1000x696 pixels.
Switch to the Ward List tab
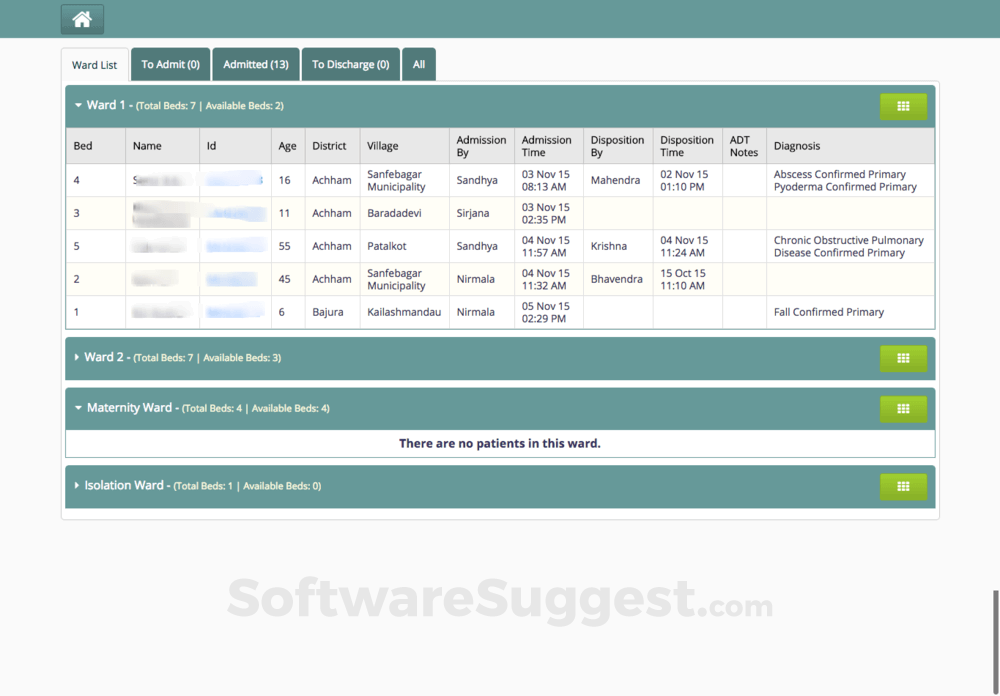[x=95, y=65]
